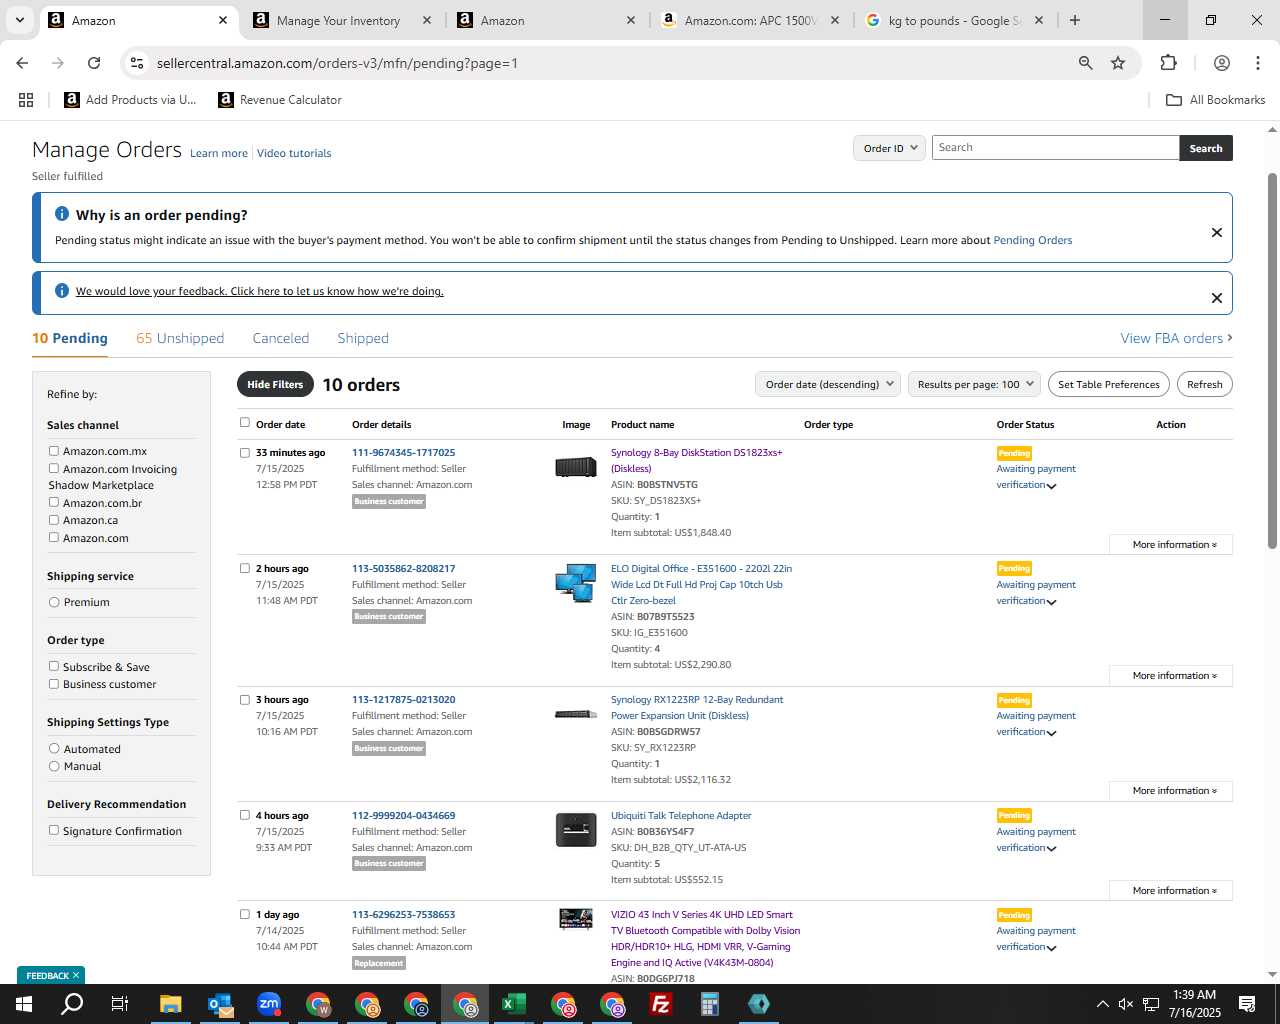Open the browser extensions puzzle icon
The width and height of the screenshot is (1280, 1024).
point(1168,63)
